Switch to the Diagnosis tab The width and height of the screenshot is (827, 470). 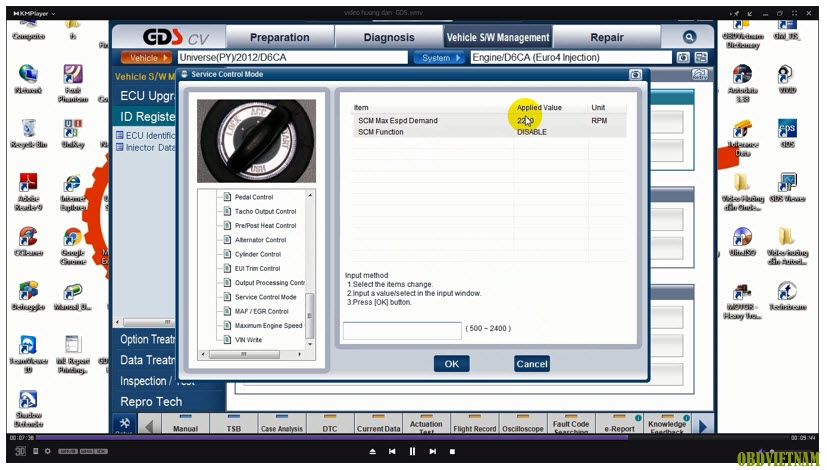point(389,37)
